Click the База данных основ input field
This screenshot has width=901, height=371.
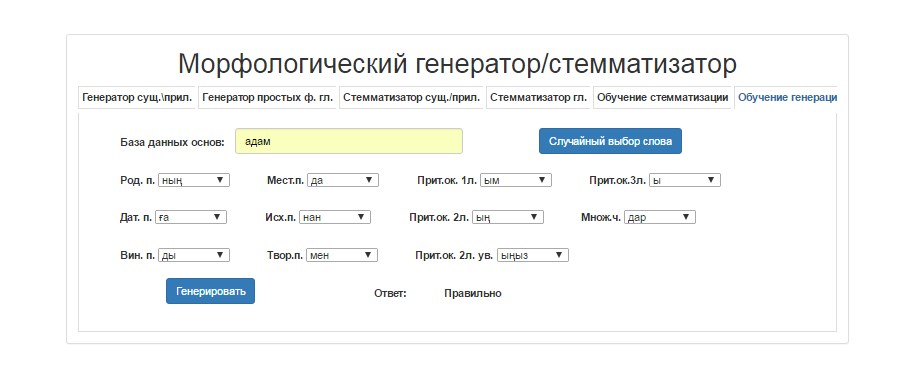coord(349,141)
